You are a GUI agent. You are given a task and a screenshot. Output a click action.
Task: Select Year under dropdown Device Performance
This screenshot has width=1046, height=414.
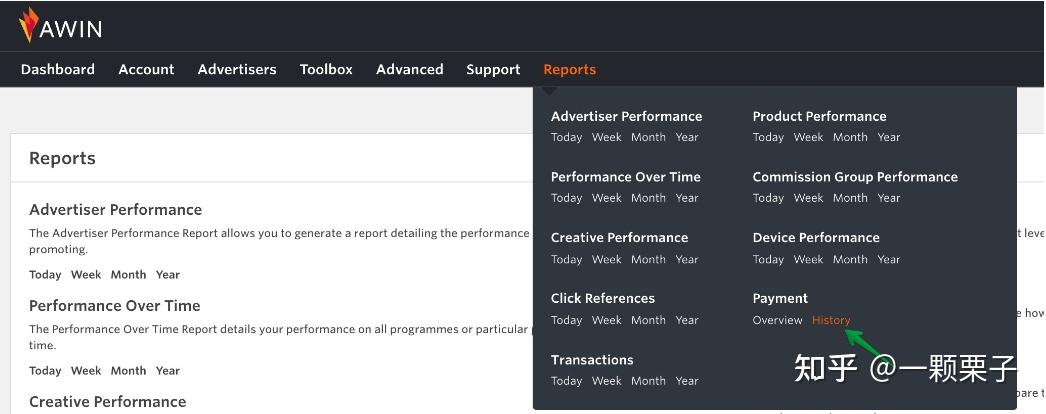[x=889, y=259]
